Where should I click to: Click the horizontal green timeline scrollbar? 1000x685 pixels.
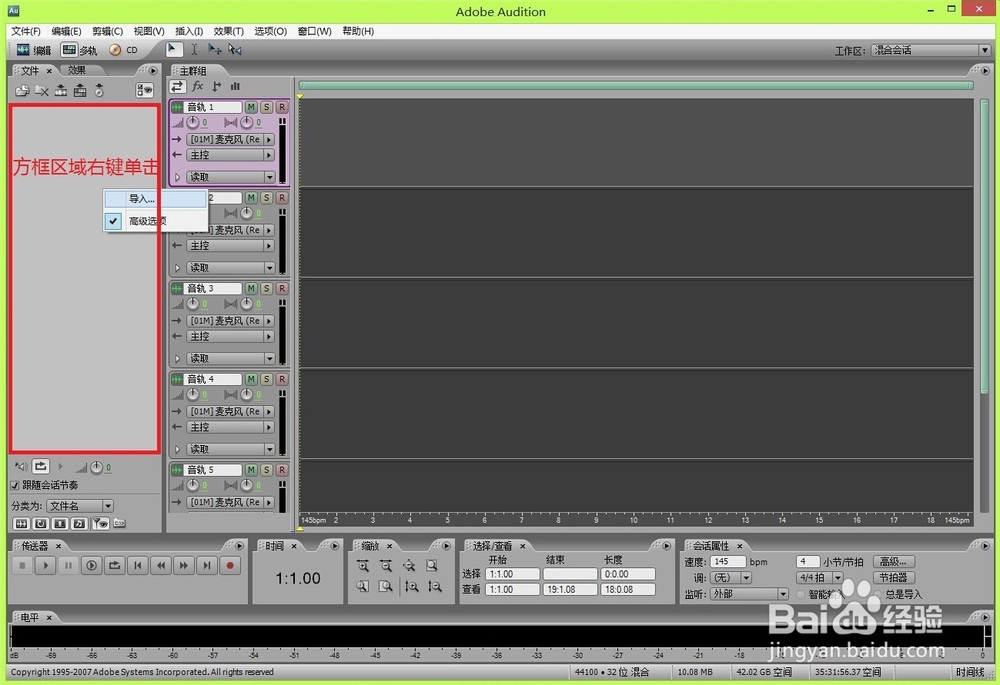tap(635, 85)
